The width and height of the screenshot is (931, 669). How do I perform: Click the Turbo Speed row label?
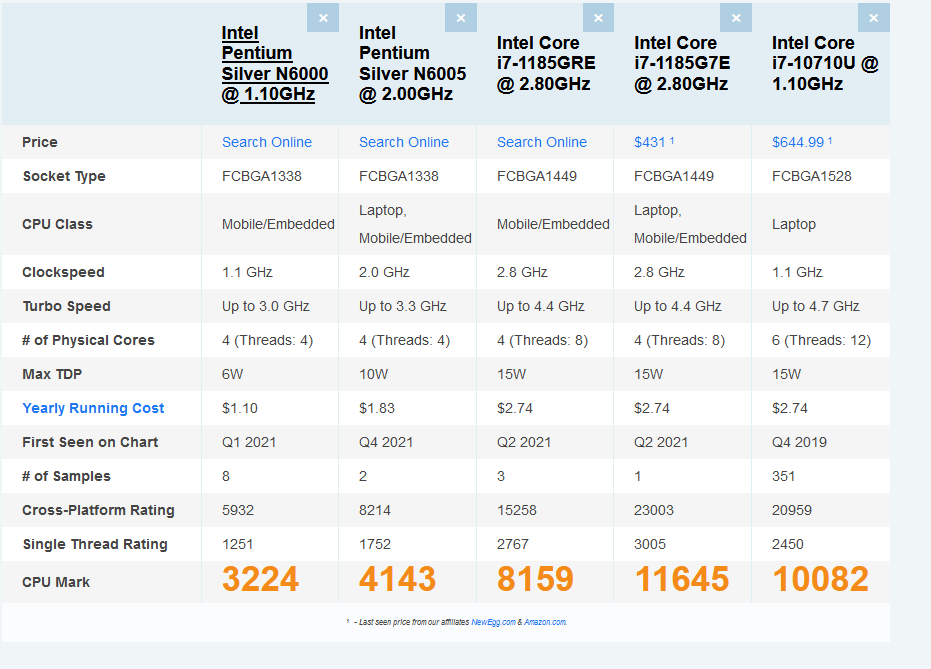(x=66, y=306)
